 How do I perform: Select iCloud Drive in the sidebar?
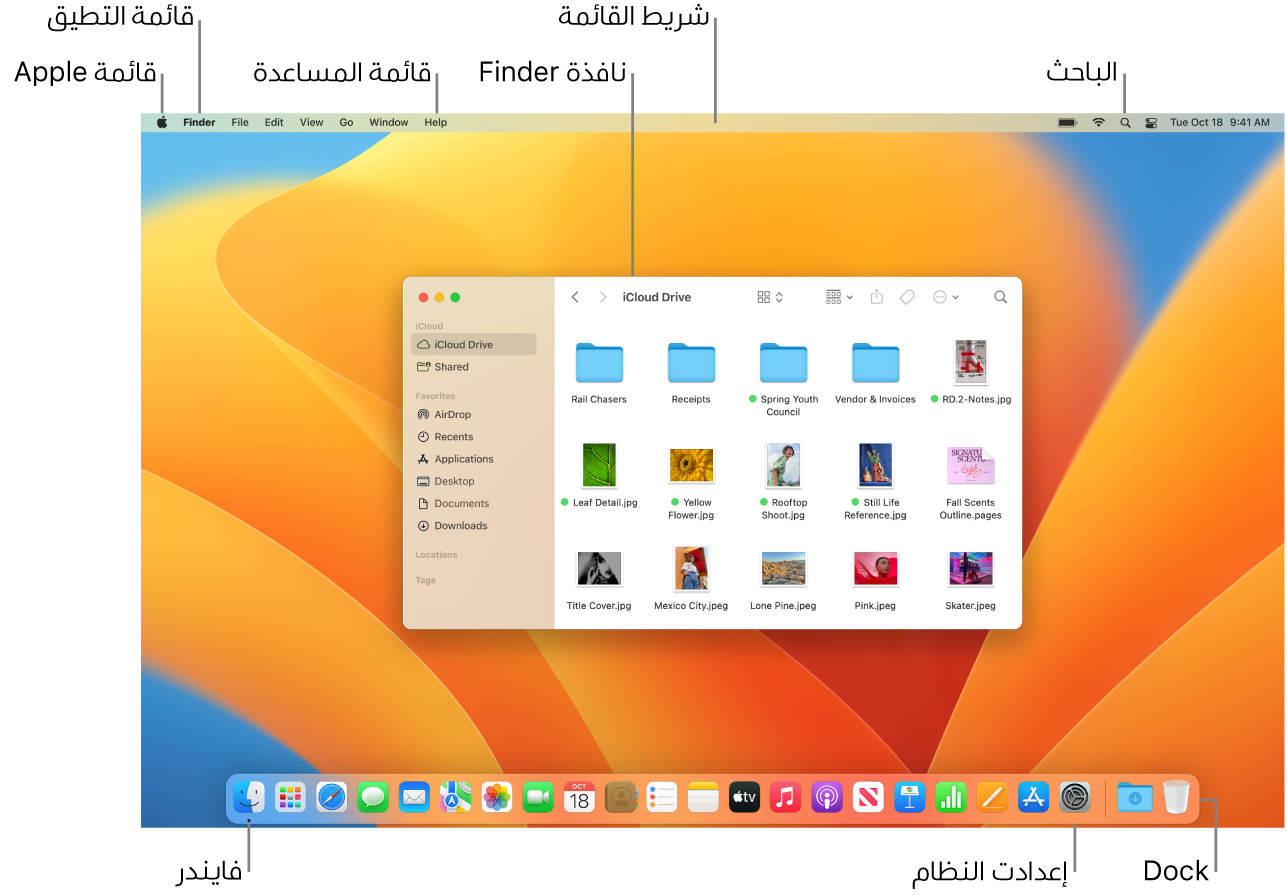click(474, 344)
